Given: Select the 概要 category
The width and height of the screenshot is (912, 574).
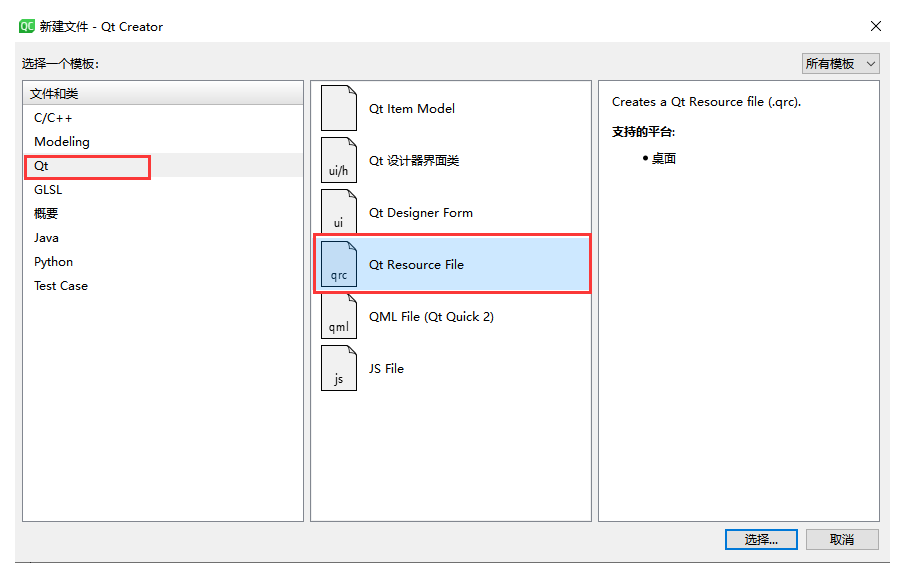Looking at the screenshot, I should [163, 213].
